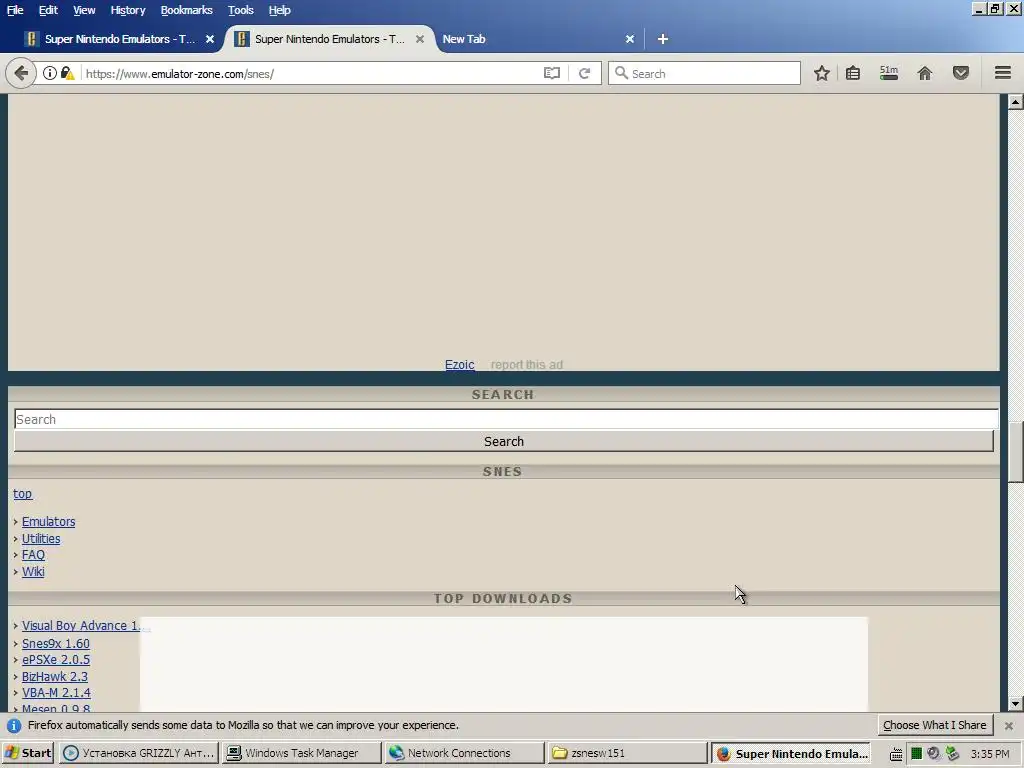Viewport: 1024px width, 768px height.
Task: Click the scrollbar down arrow
Action: 1015,704
